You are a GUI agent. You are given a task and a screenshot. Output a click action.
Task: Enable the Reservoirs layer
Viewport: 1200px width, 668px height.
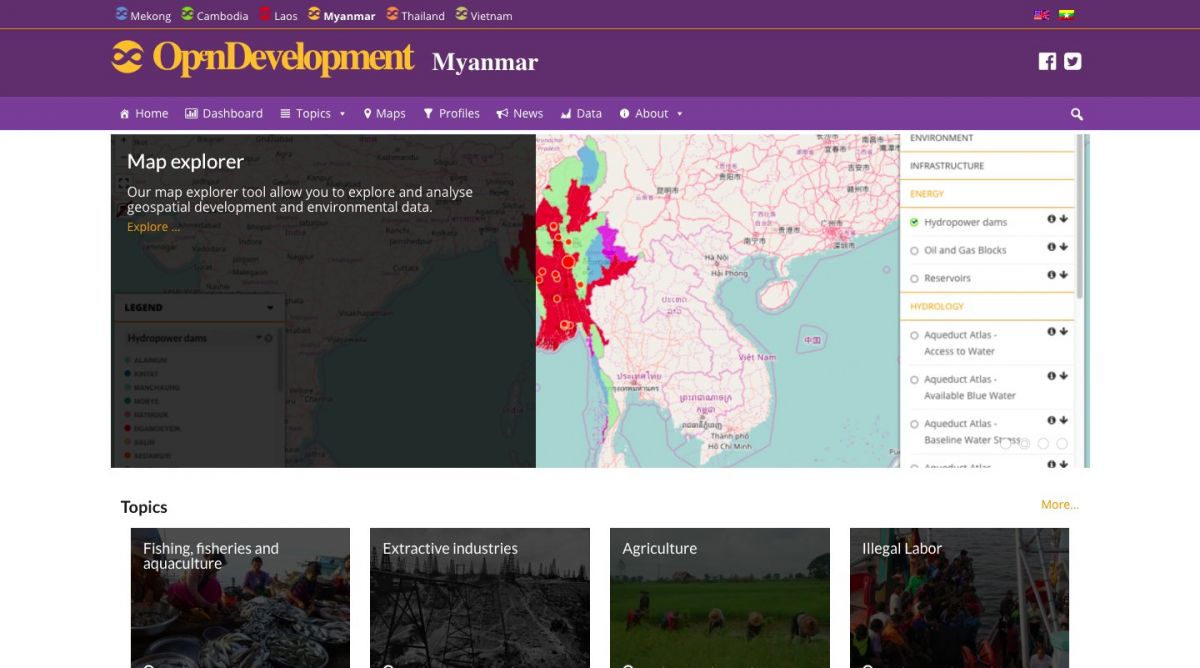click(914, 278)
